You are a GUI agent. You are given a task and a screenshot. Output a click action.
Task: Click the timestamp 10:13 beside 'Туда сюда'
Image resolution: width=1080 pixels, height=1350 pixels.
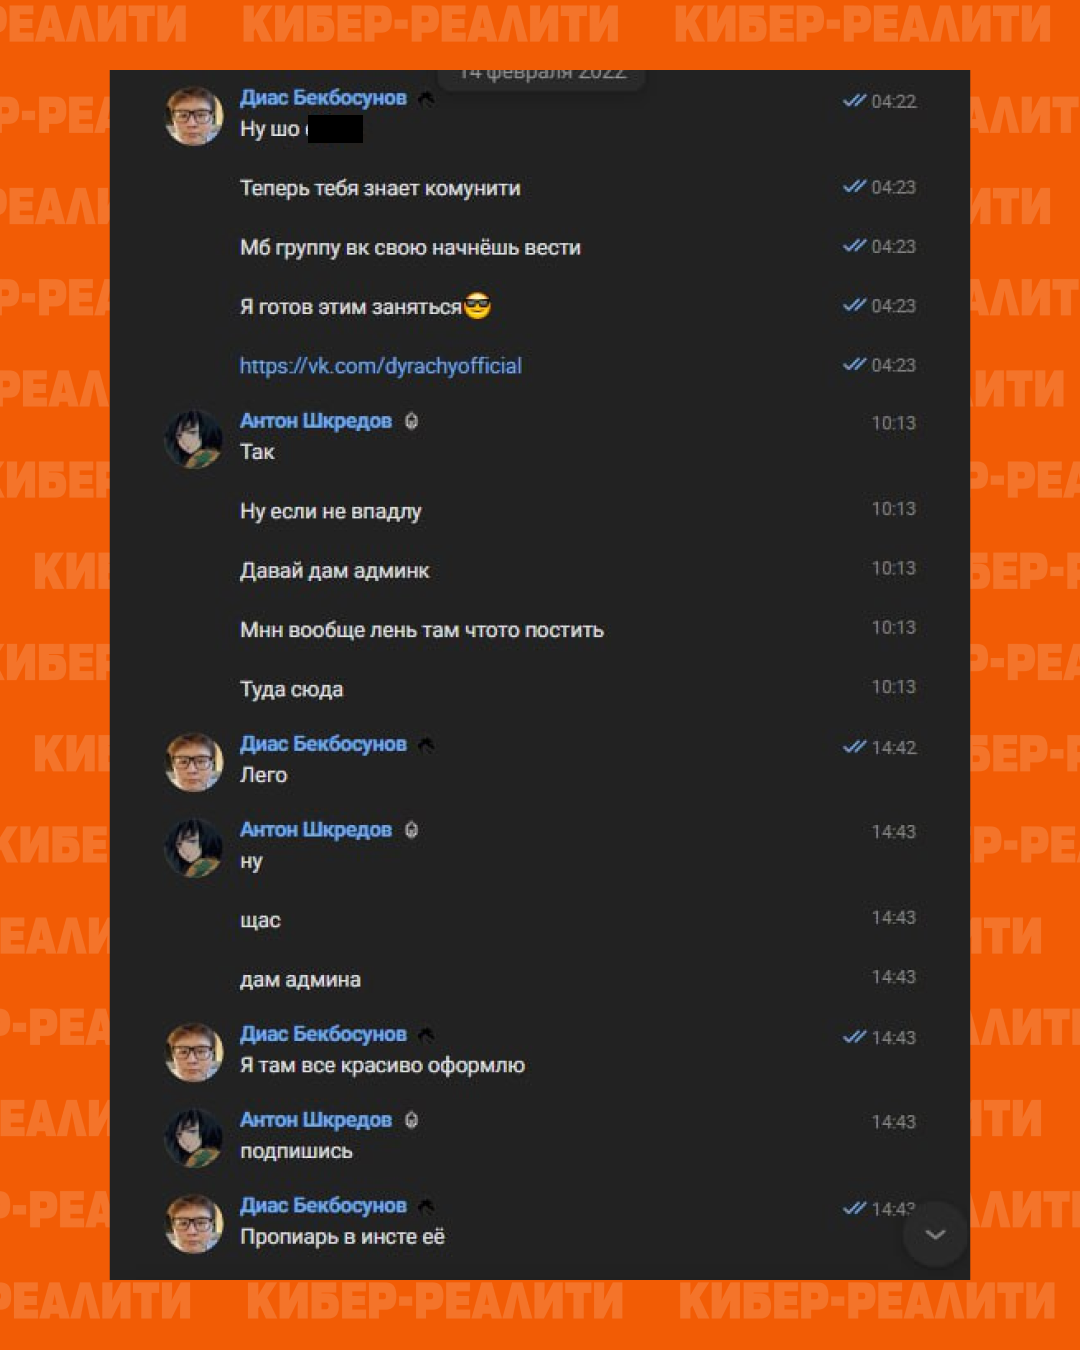coord(893,687)
